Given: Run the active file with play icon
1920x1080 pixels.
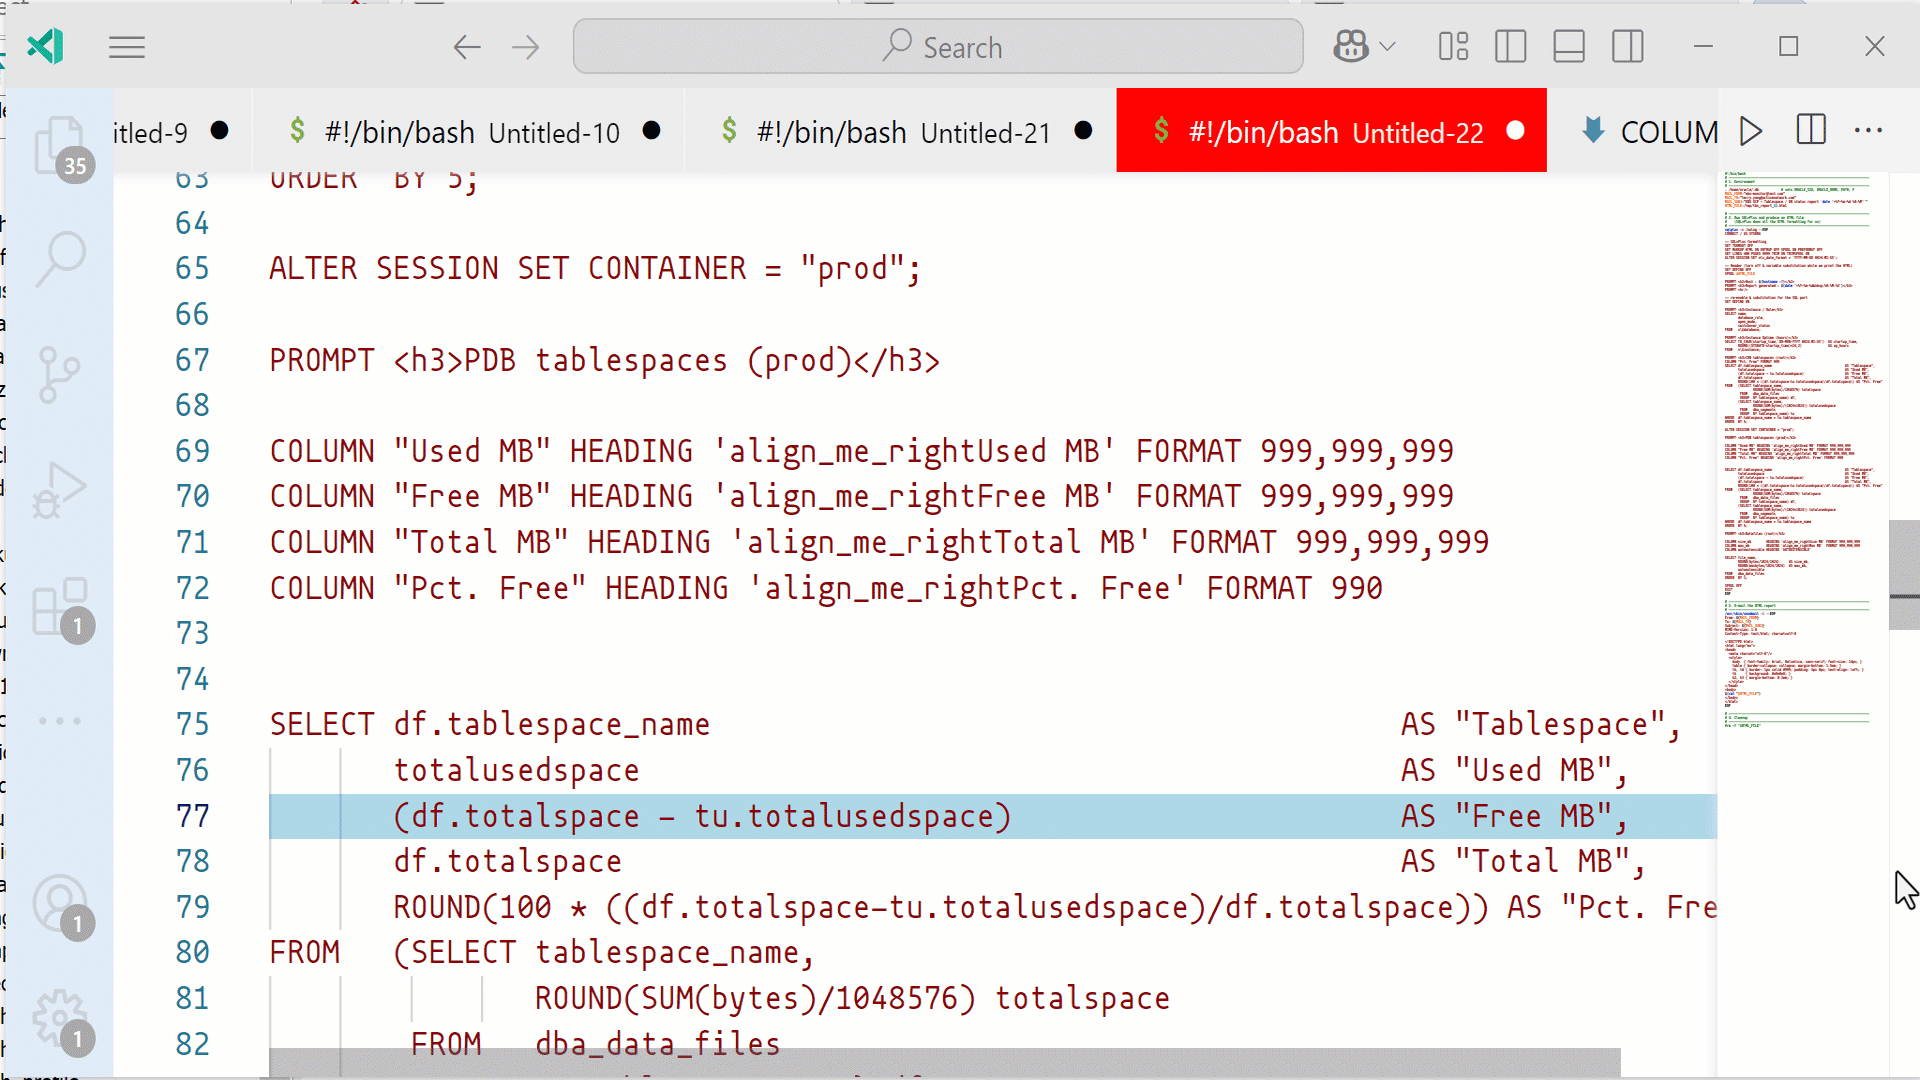Looking at the screenshot, I should pos(1750,131).
